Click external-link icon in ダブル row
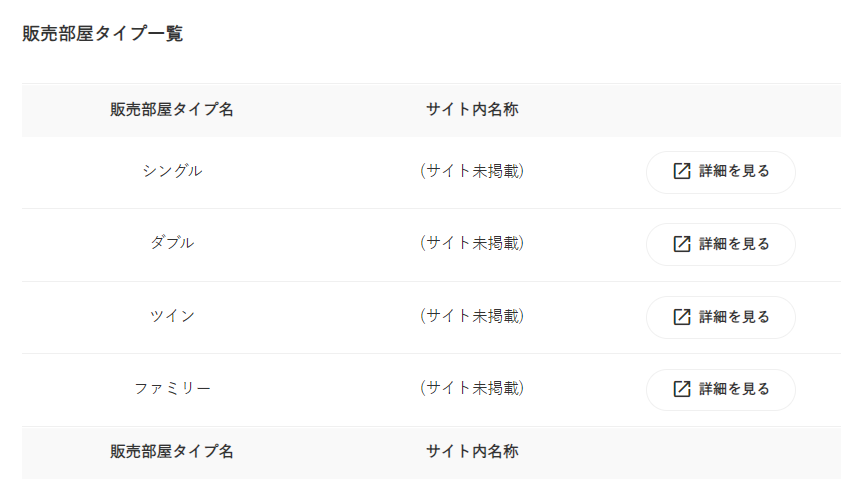This screenshot has height=502, width=841. click(682, 244)
